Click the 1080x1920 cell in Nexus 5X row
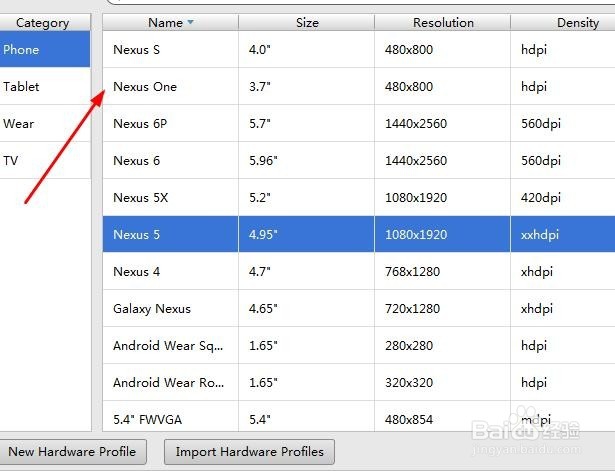Screen dimensions: 615x471 click(443, 197)
